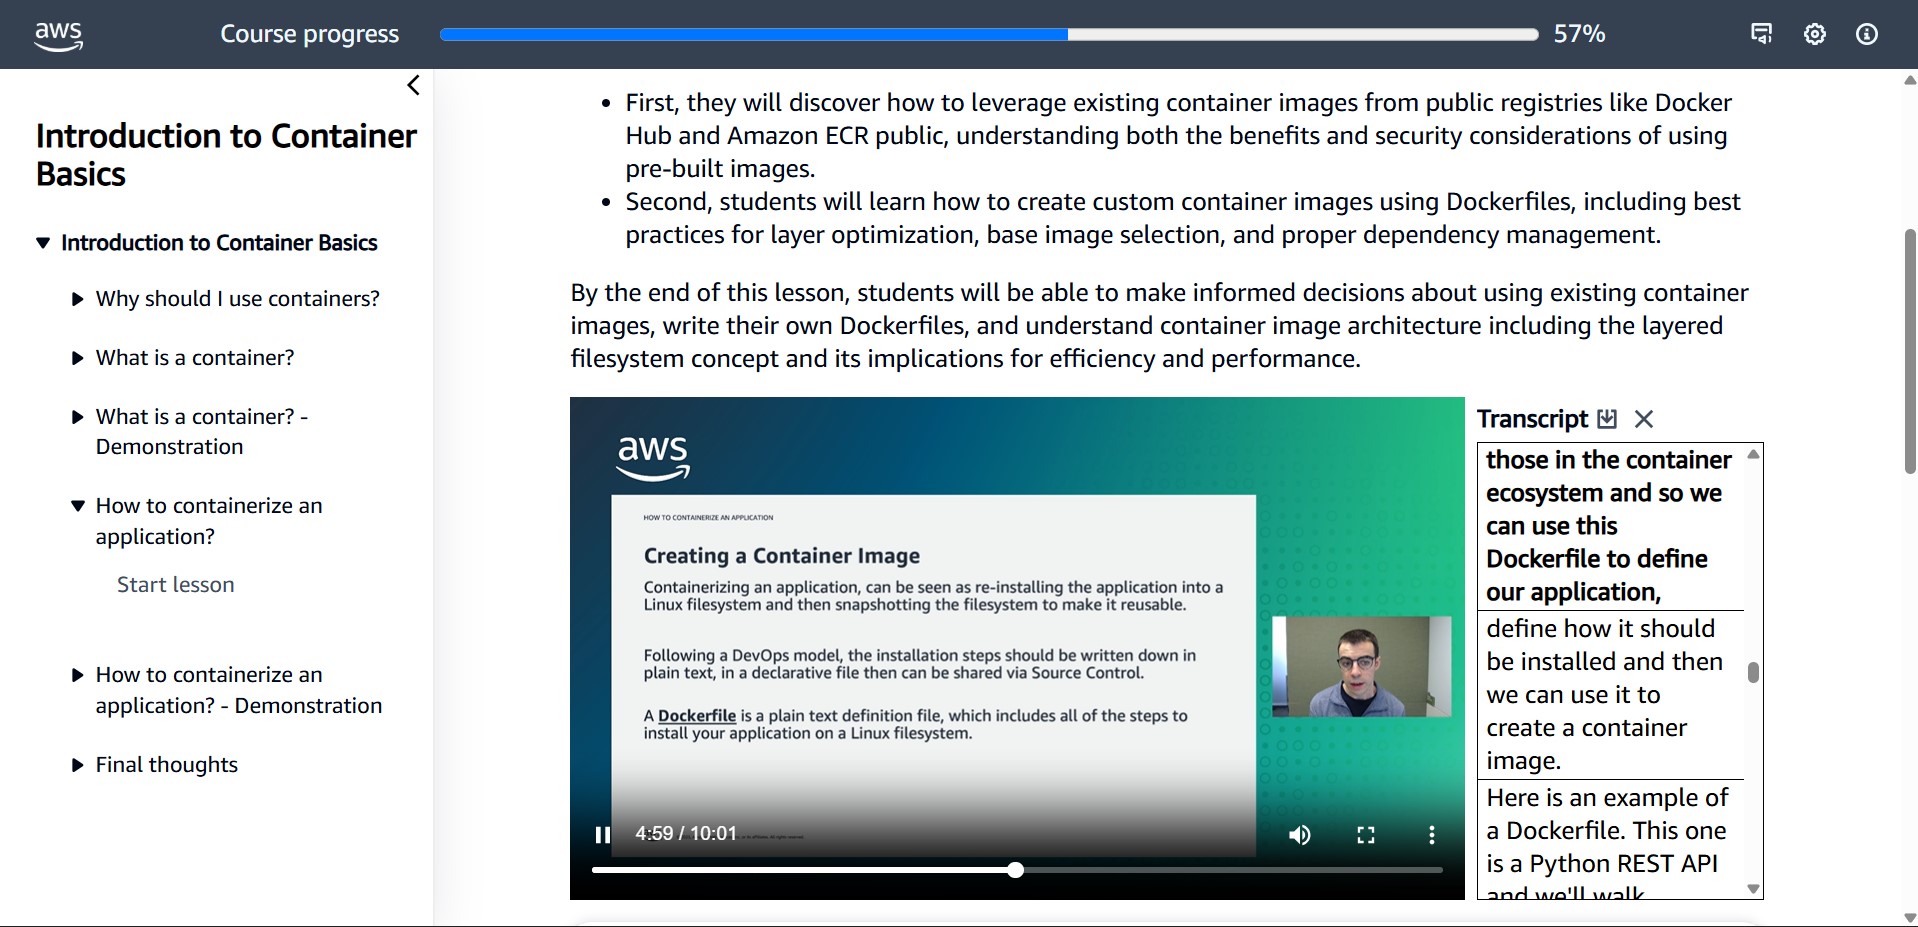
Task: Click the AWS logo in header
Action: pos(58,34)
